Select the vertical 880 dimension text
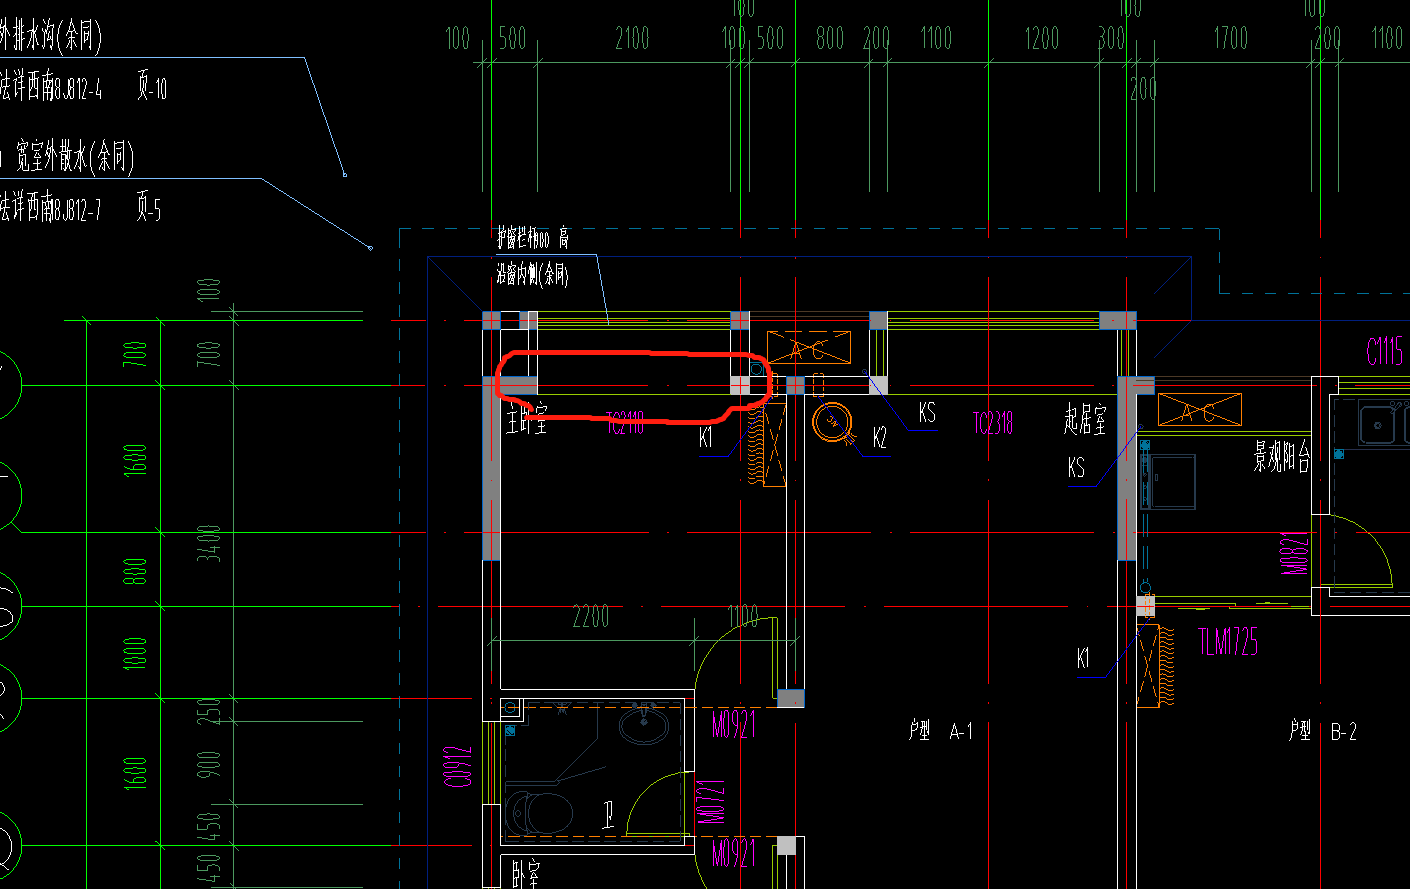 point(135,571)
